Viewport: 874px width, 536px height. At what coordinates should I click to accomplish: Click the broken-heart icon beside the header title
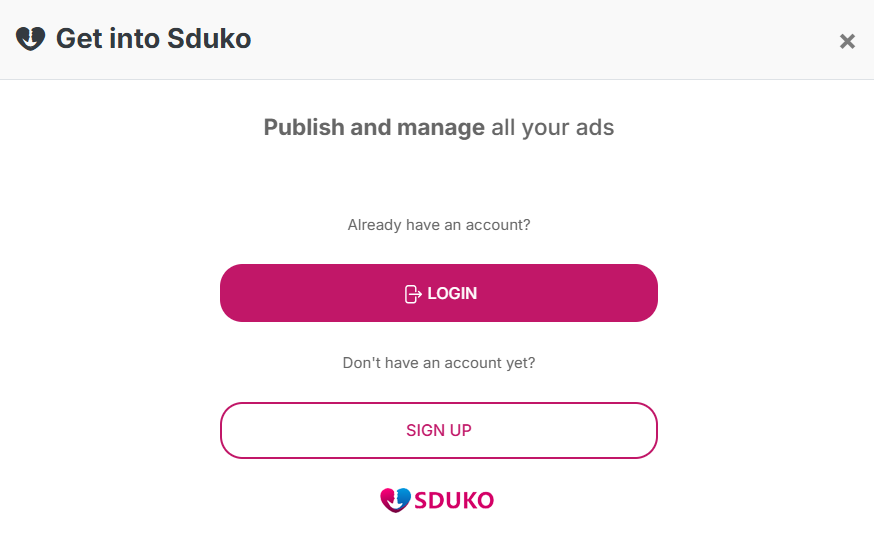click(30, 38)
